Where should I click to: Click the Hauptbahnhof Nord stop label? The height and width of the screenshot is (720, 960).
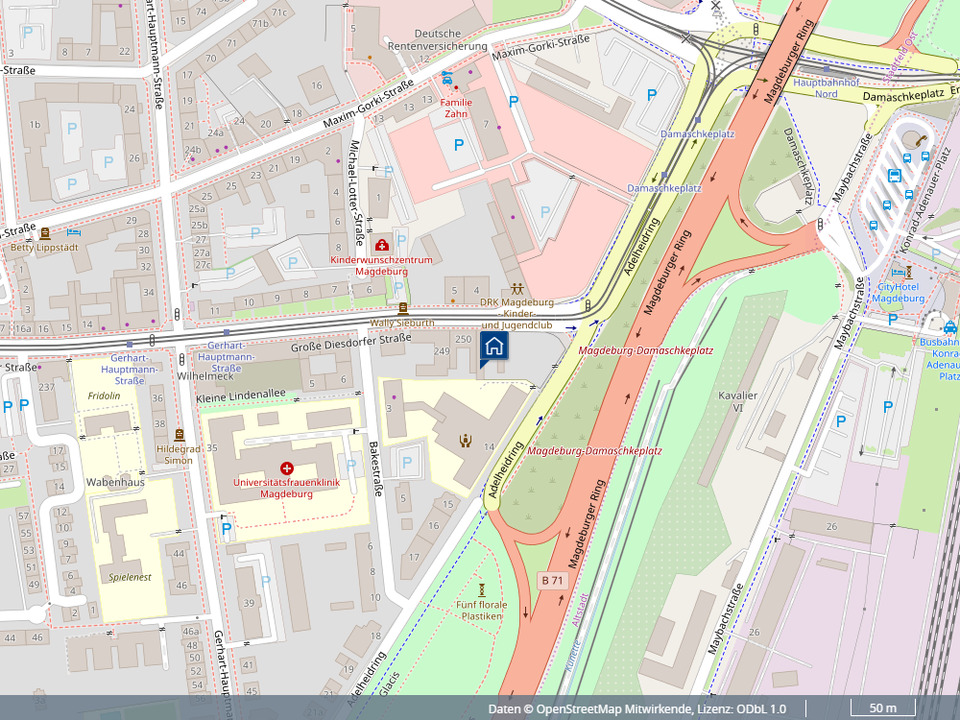click(x=812, y=87)
